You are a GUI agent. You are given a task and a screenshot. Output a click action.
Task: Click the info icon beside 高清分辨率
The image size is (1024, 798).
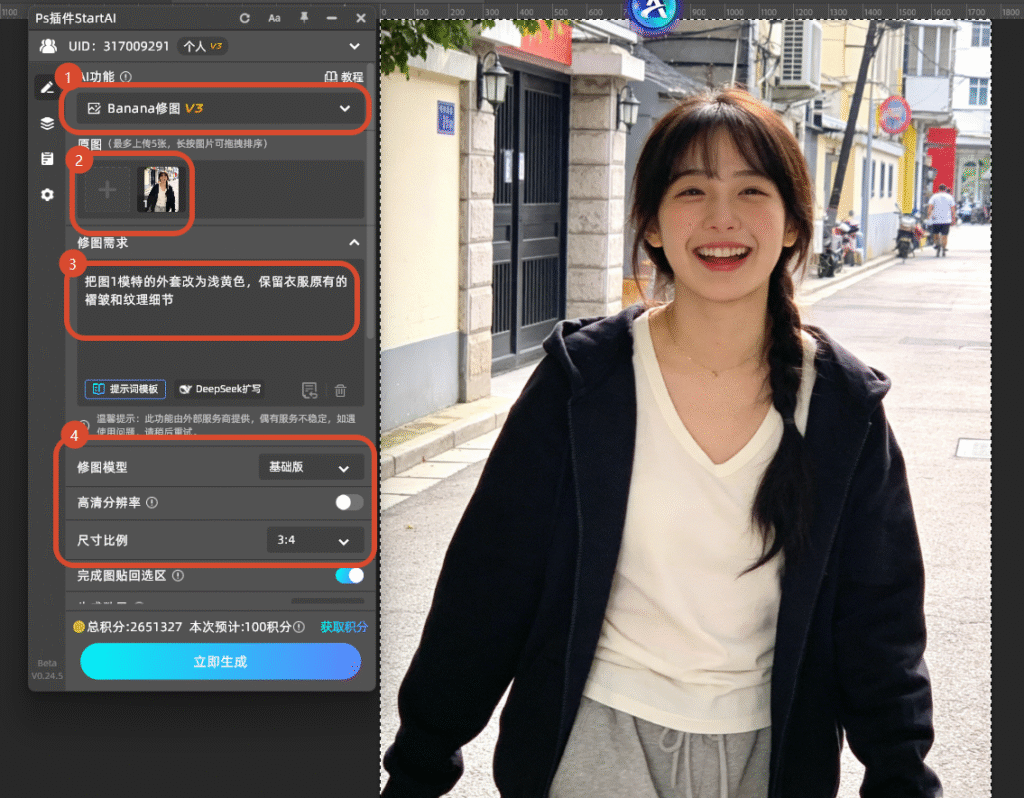(152, 502)
